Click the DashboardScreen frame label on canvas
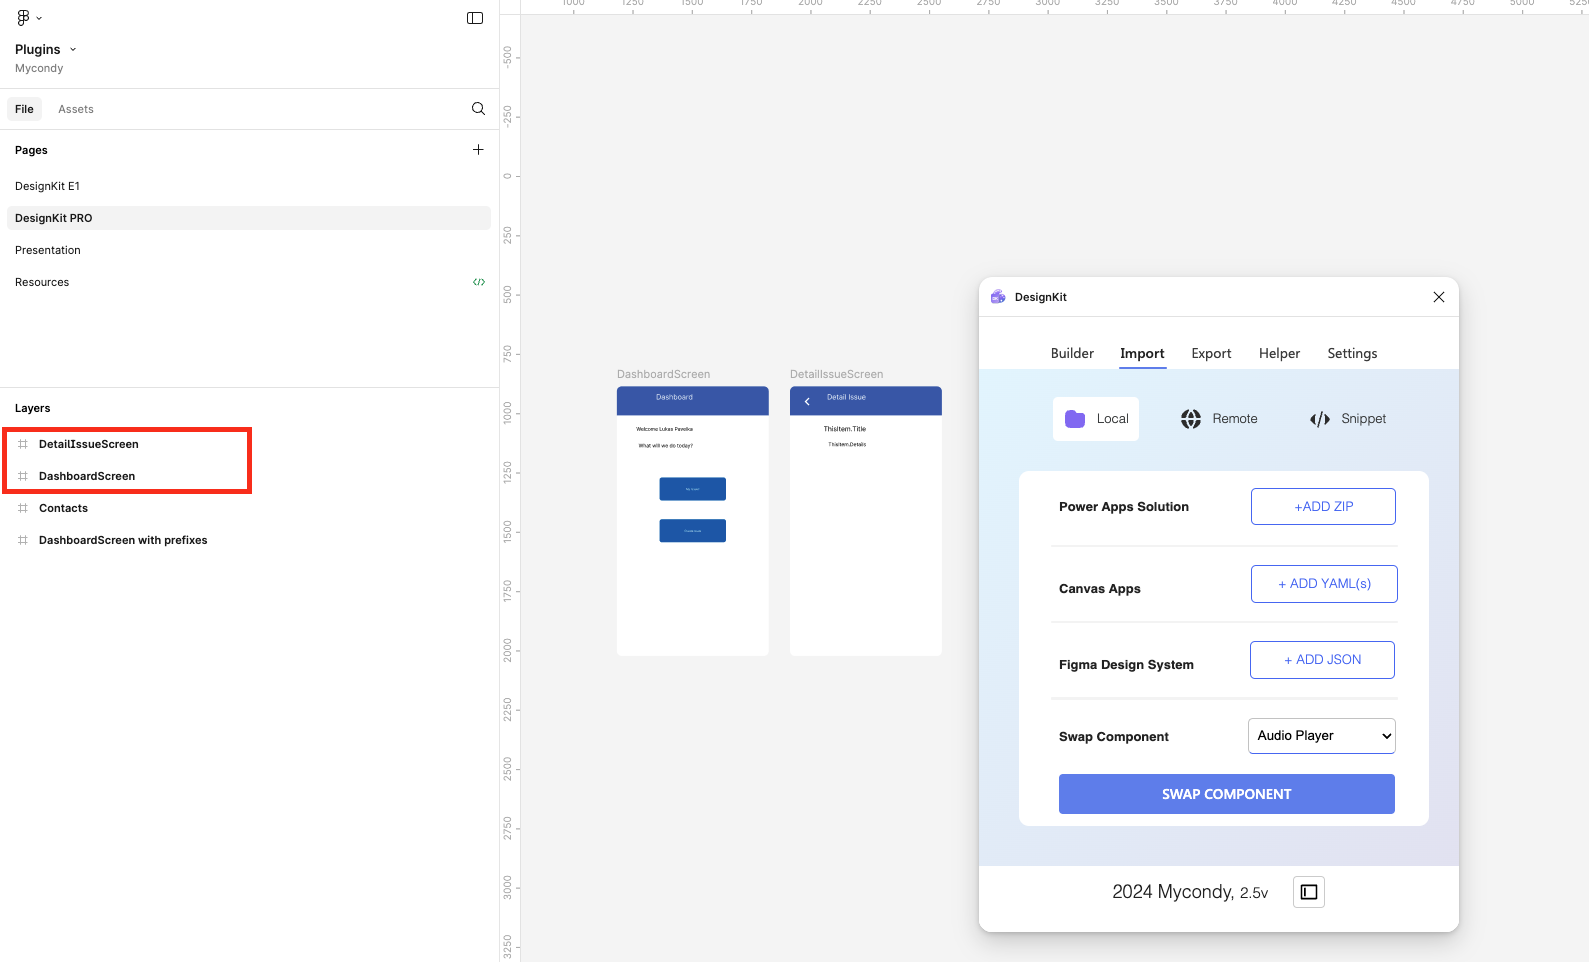 pyautogui.click(x=664, y=374)
